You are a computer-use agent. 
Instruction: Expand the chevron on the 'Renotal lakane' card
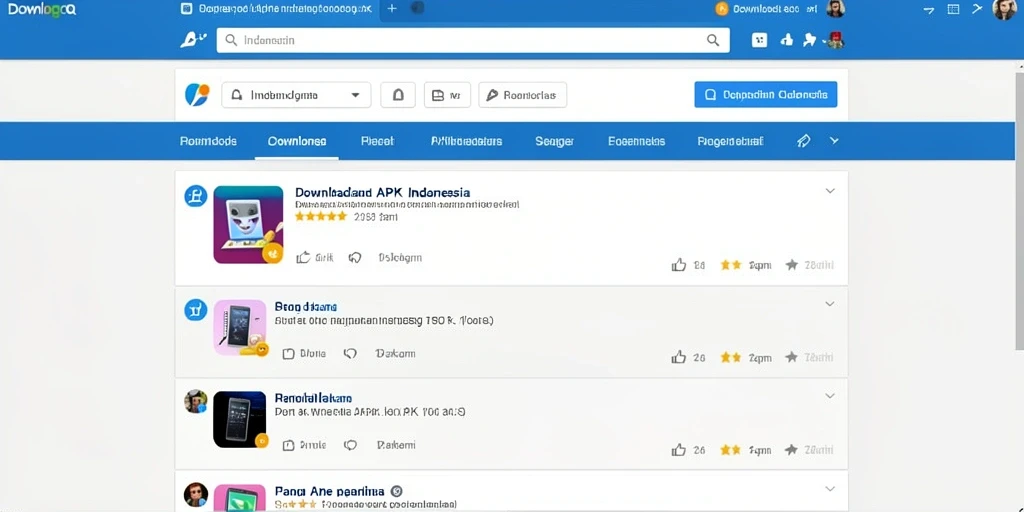click(x=830, y=396)
